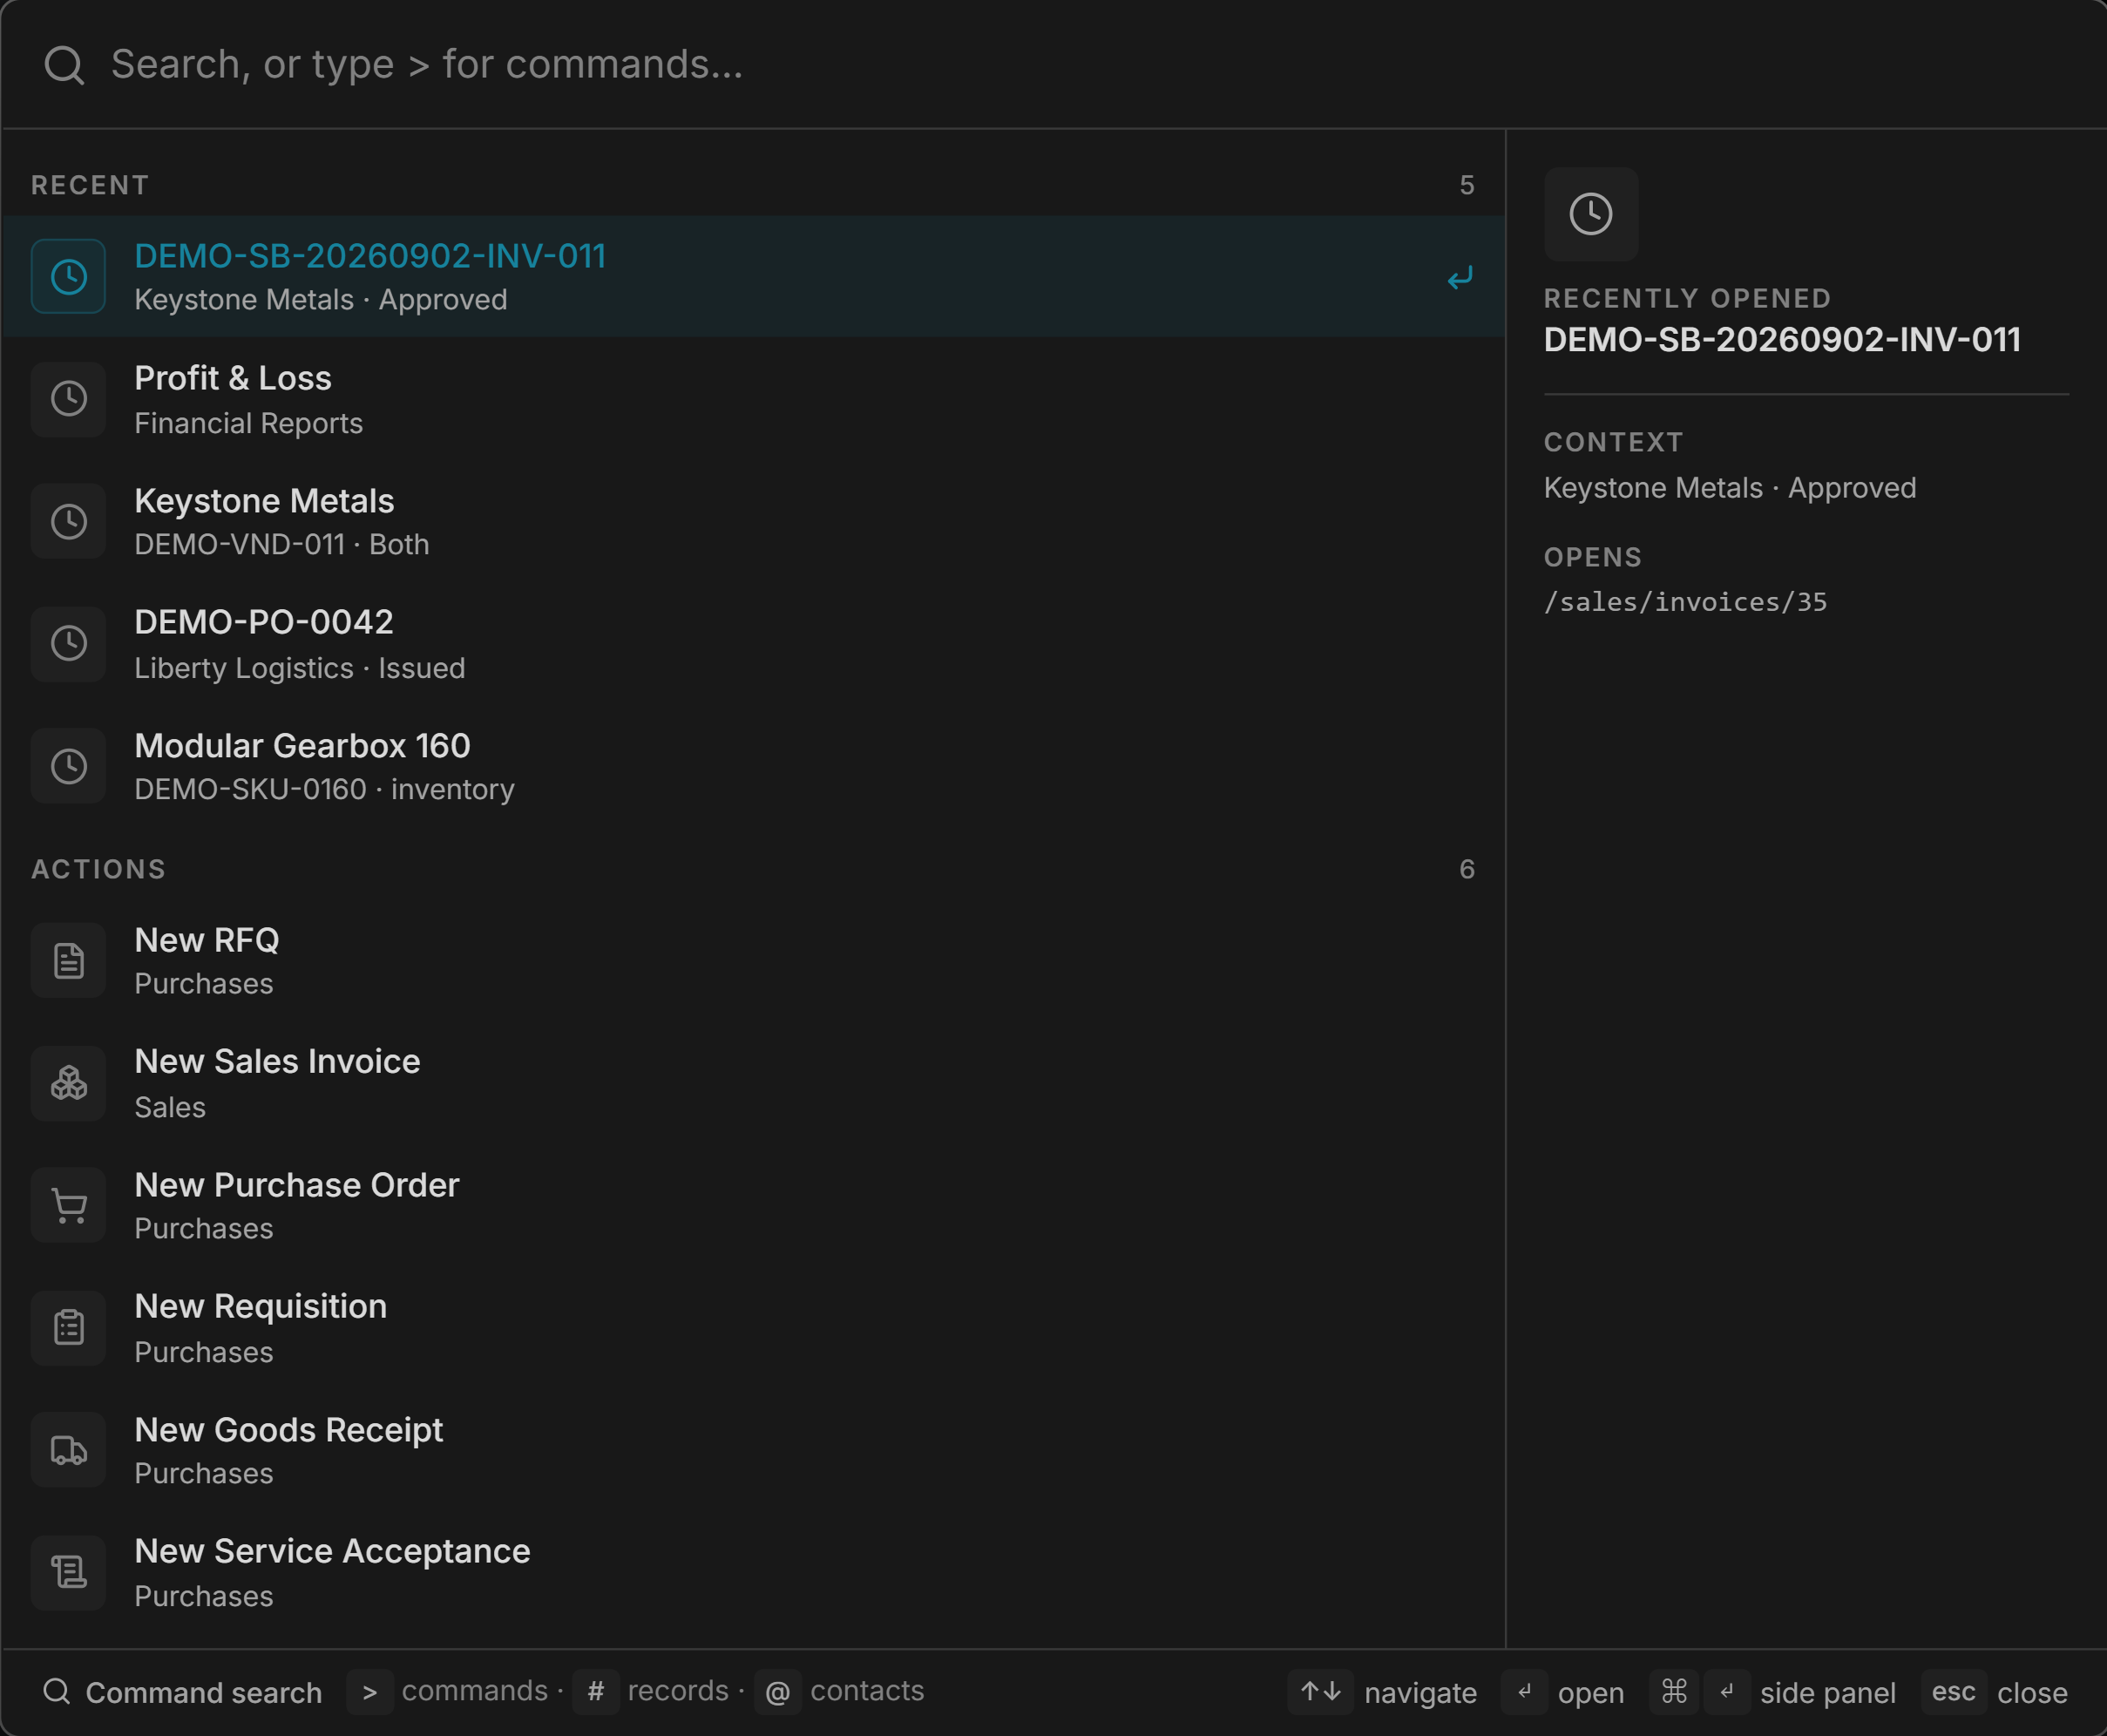Click clock icon beside DEMO-SB-20260902-INV-011 row

pyautogui.click(x=68, y=277)
